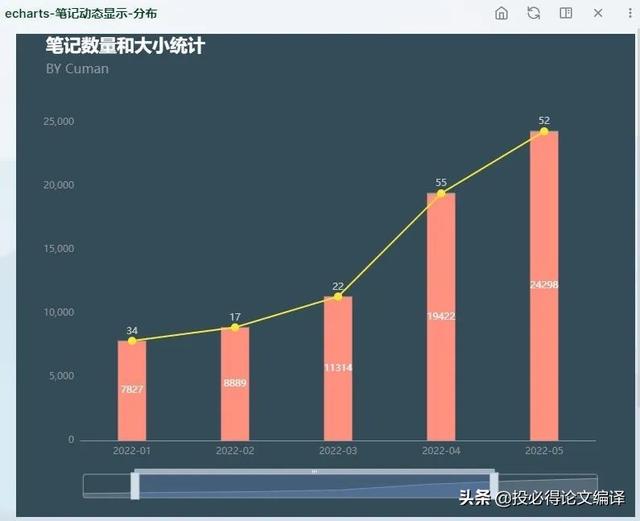
Task: Click the y-axis label 10,000
Action: (x=59, y=312)
